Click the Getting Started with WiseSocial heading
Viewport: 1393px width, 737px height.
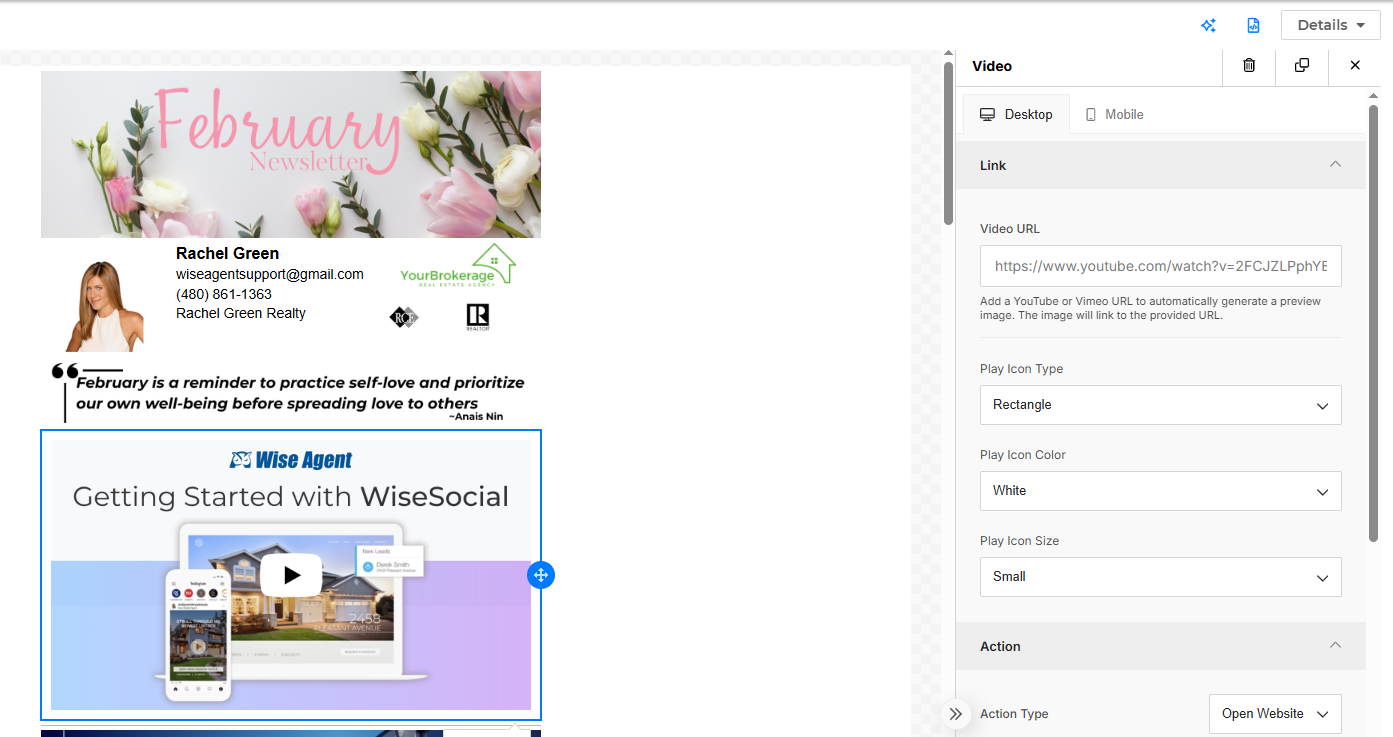tap(291, 497)
